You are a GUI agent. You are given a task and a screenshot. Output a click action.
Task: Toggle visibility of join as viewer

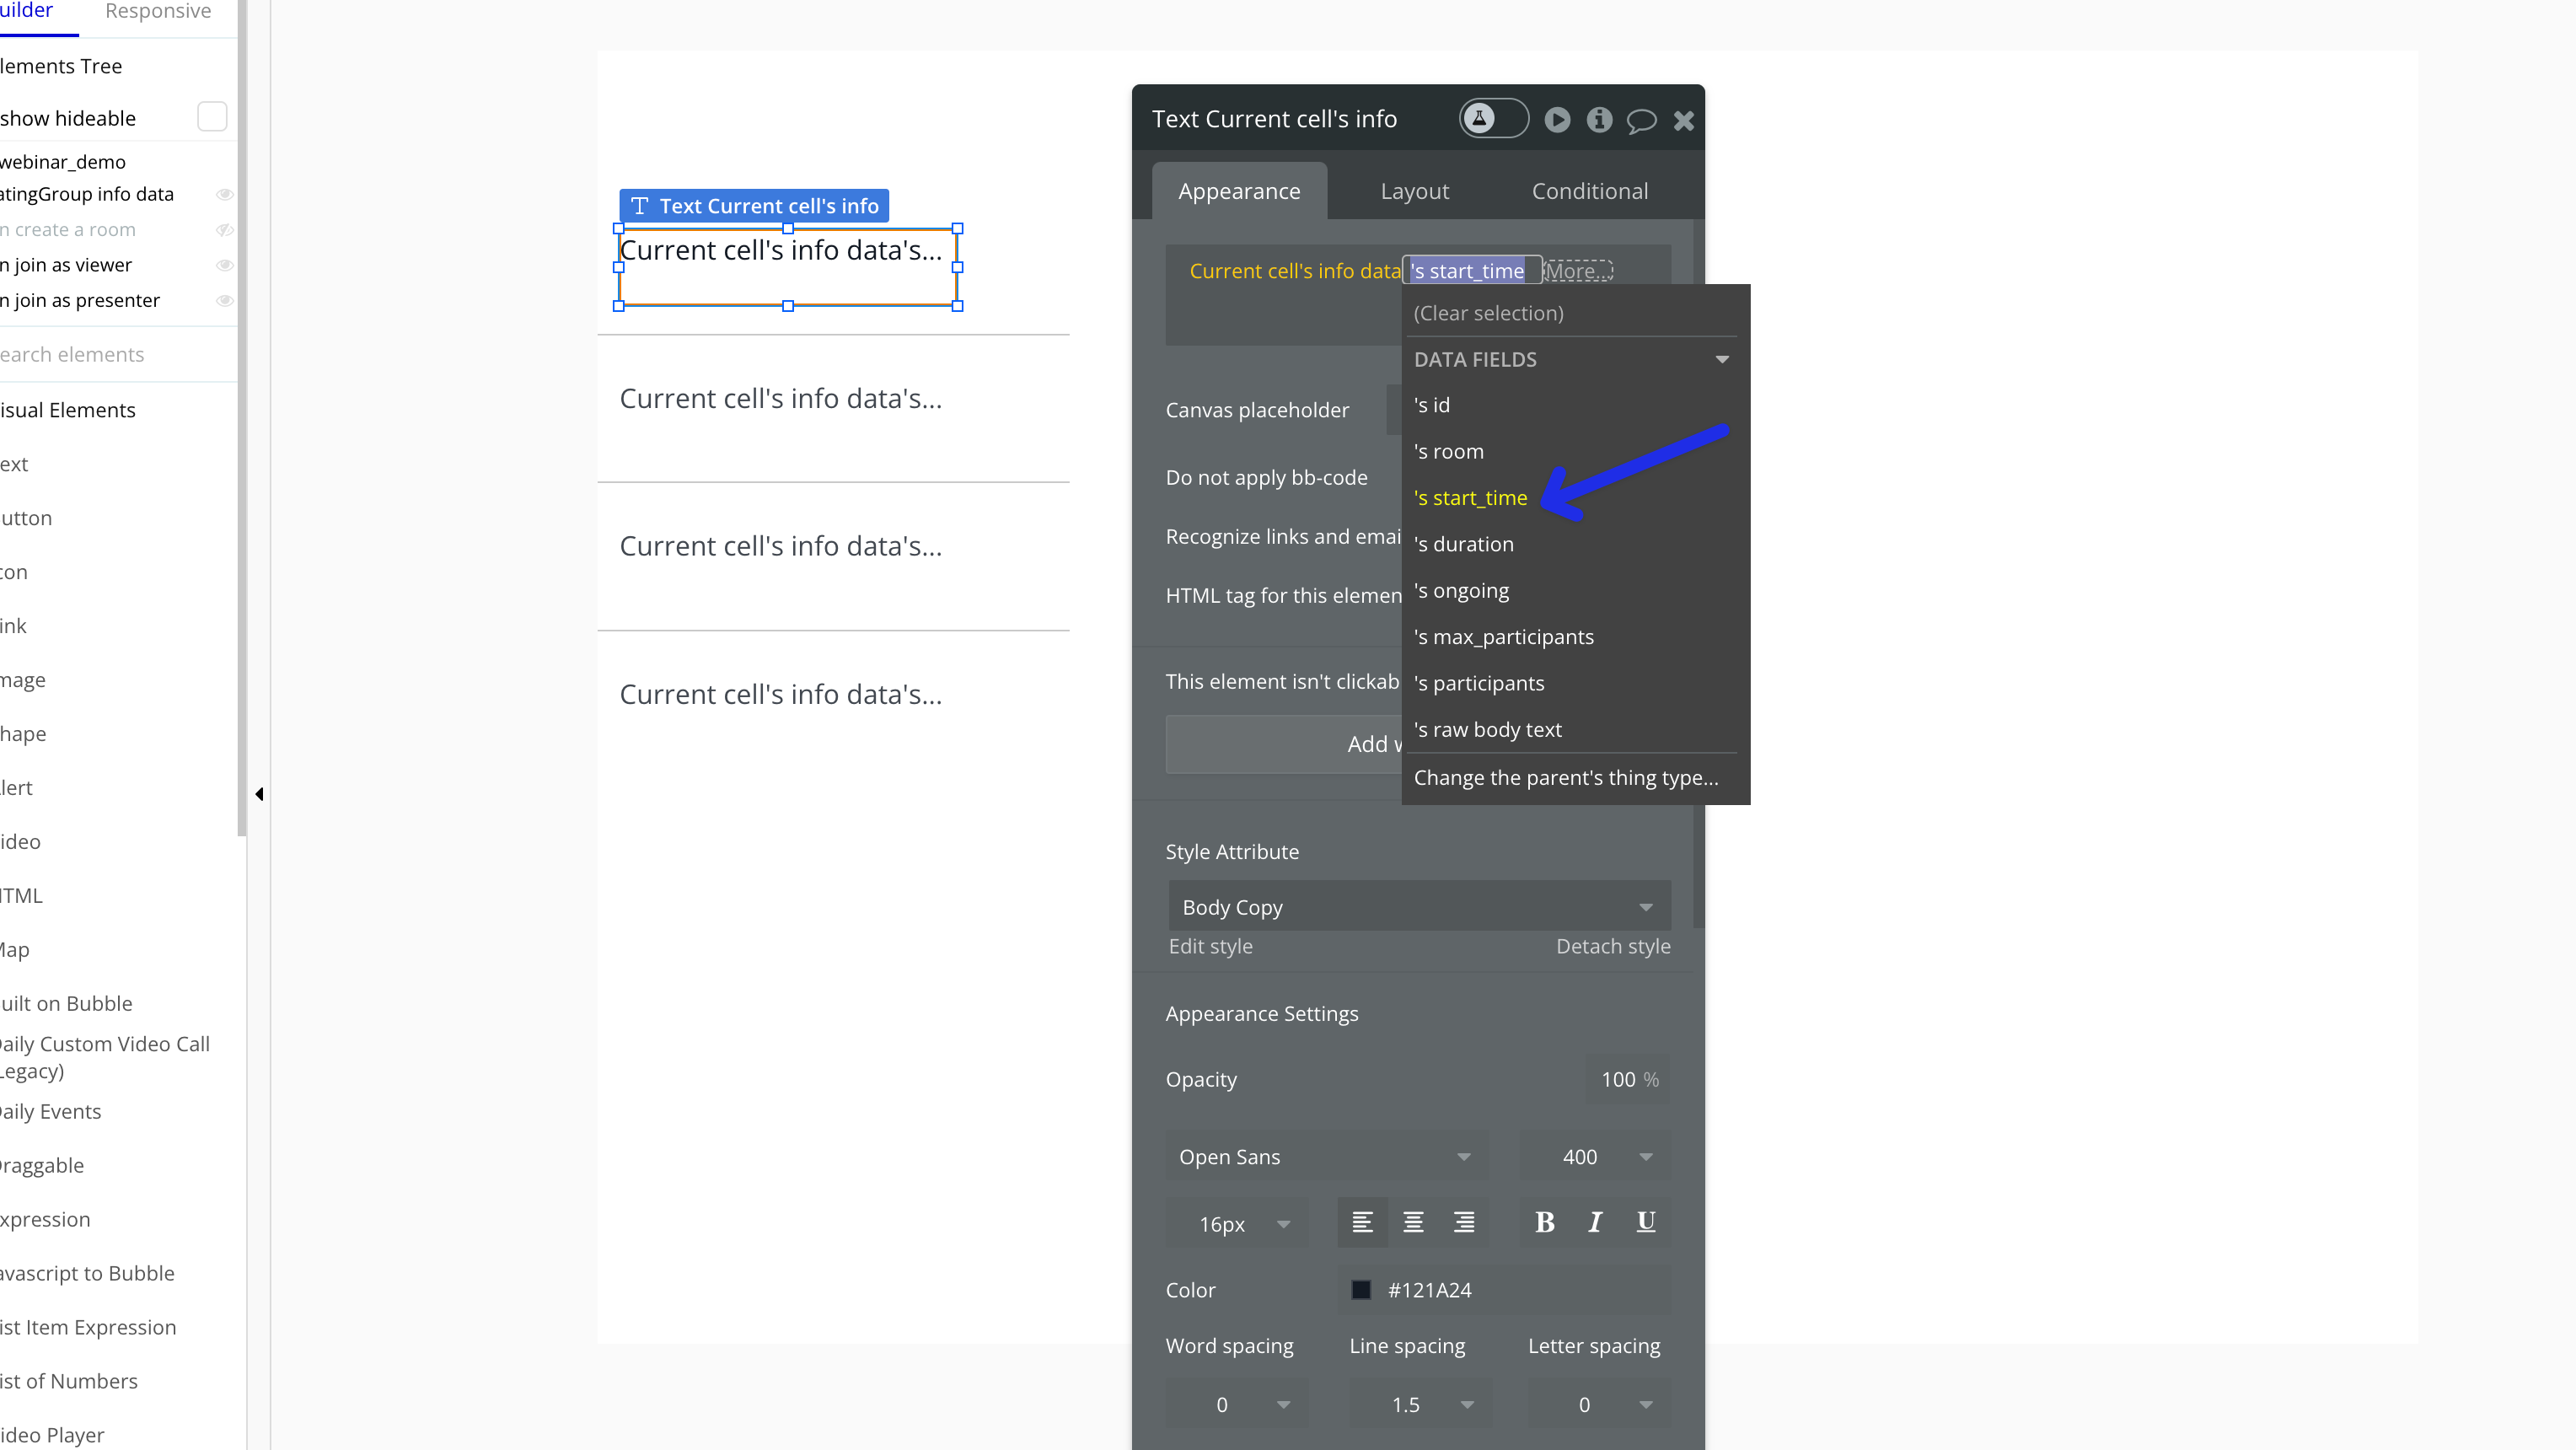225,265
